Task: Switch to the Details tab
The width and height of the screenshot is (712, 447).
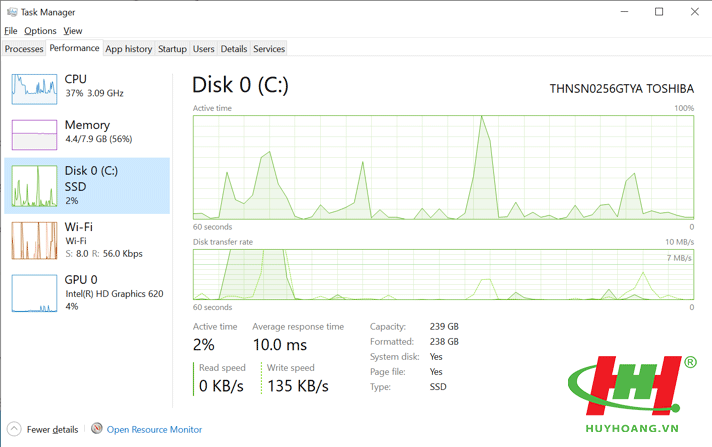Action: point(234,48)
